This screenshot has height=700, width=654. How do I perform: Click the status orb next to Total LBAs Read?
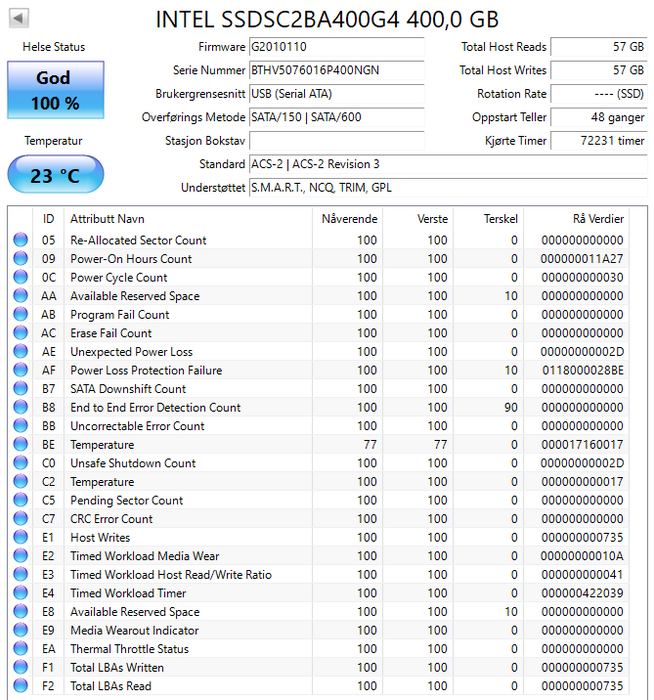point(20,686)
